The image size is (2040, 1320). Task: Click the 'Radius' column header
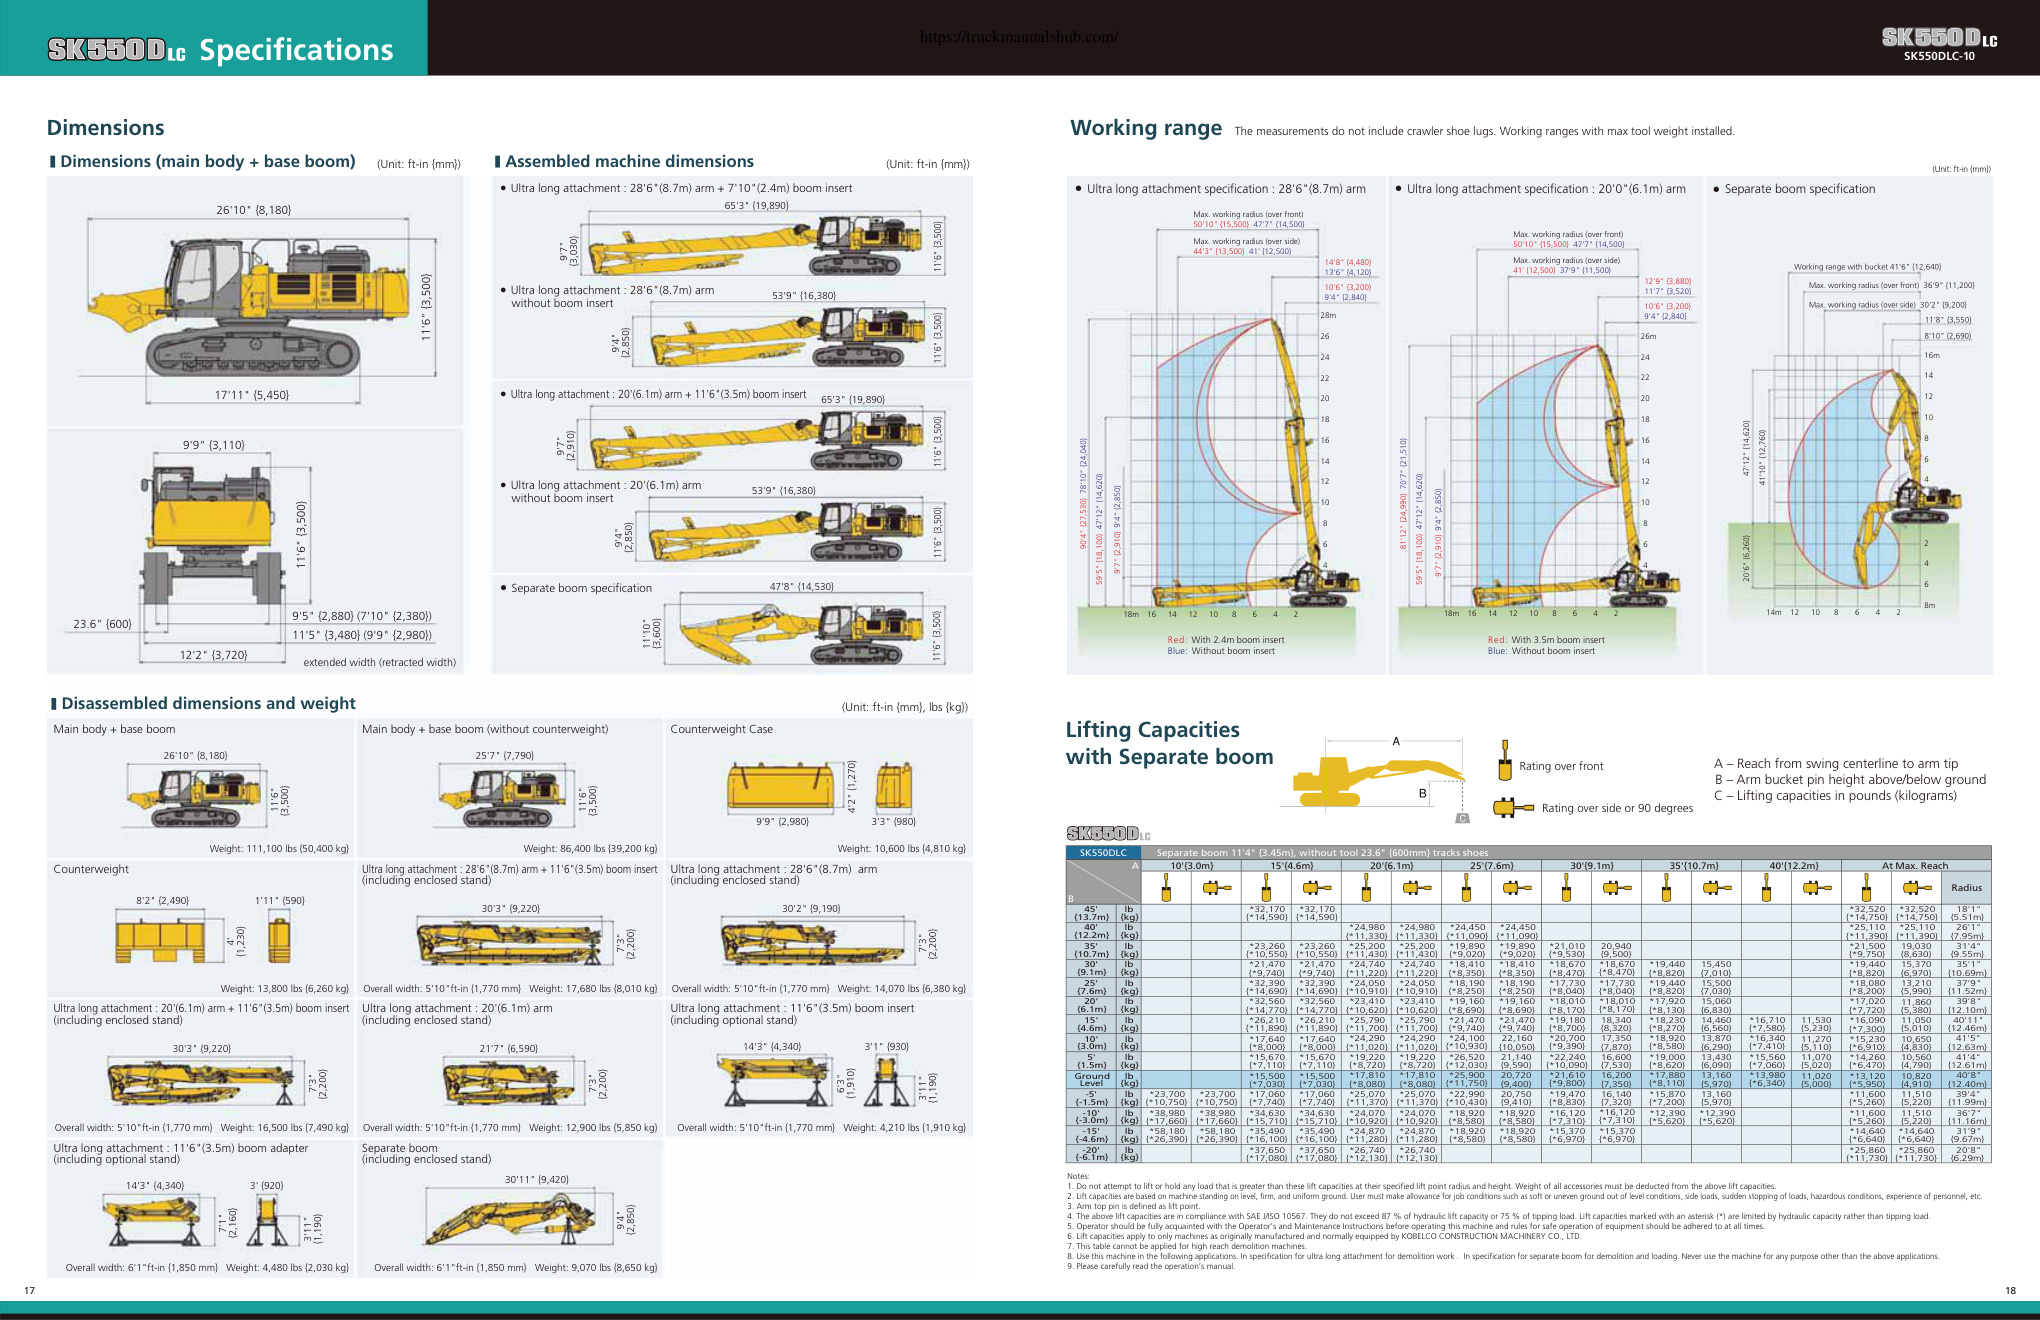1966,887
